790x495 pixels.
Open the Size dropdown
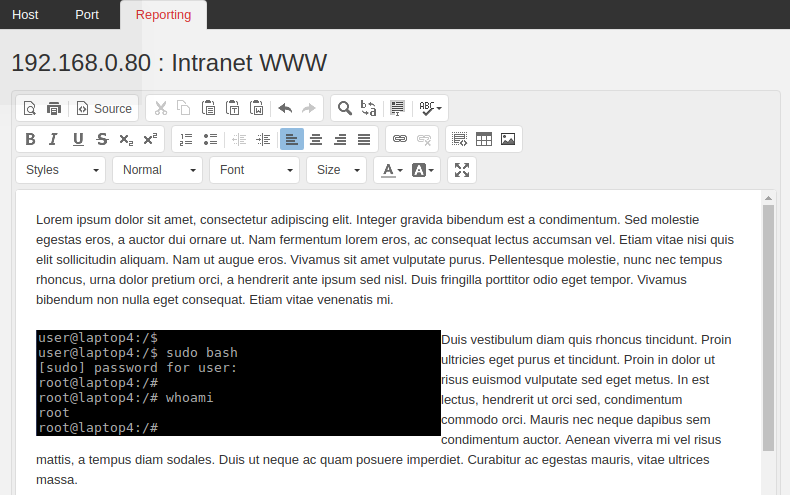tap(336, 170)
